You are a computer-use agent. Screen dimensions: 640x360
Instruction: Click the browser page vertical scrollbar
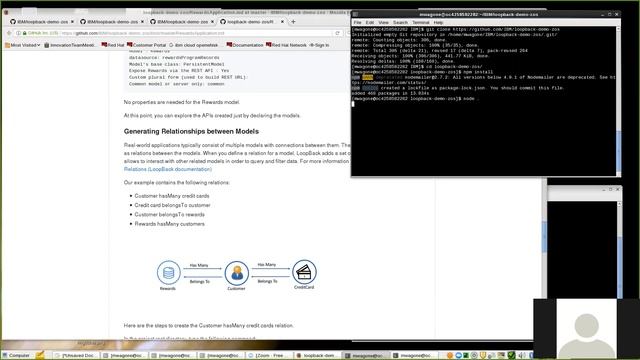point(544,237)
